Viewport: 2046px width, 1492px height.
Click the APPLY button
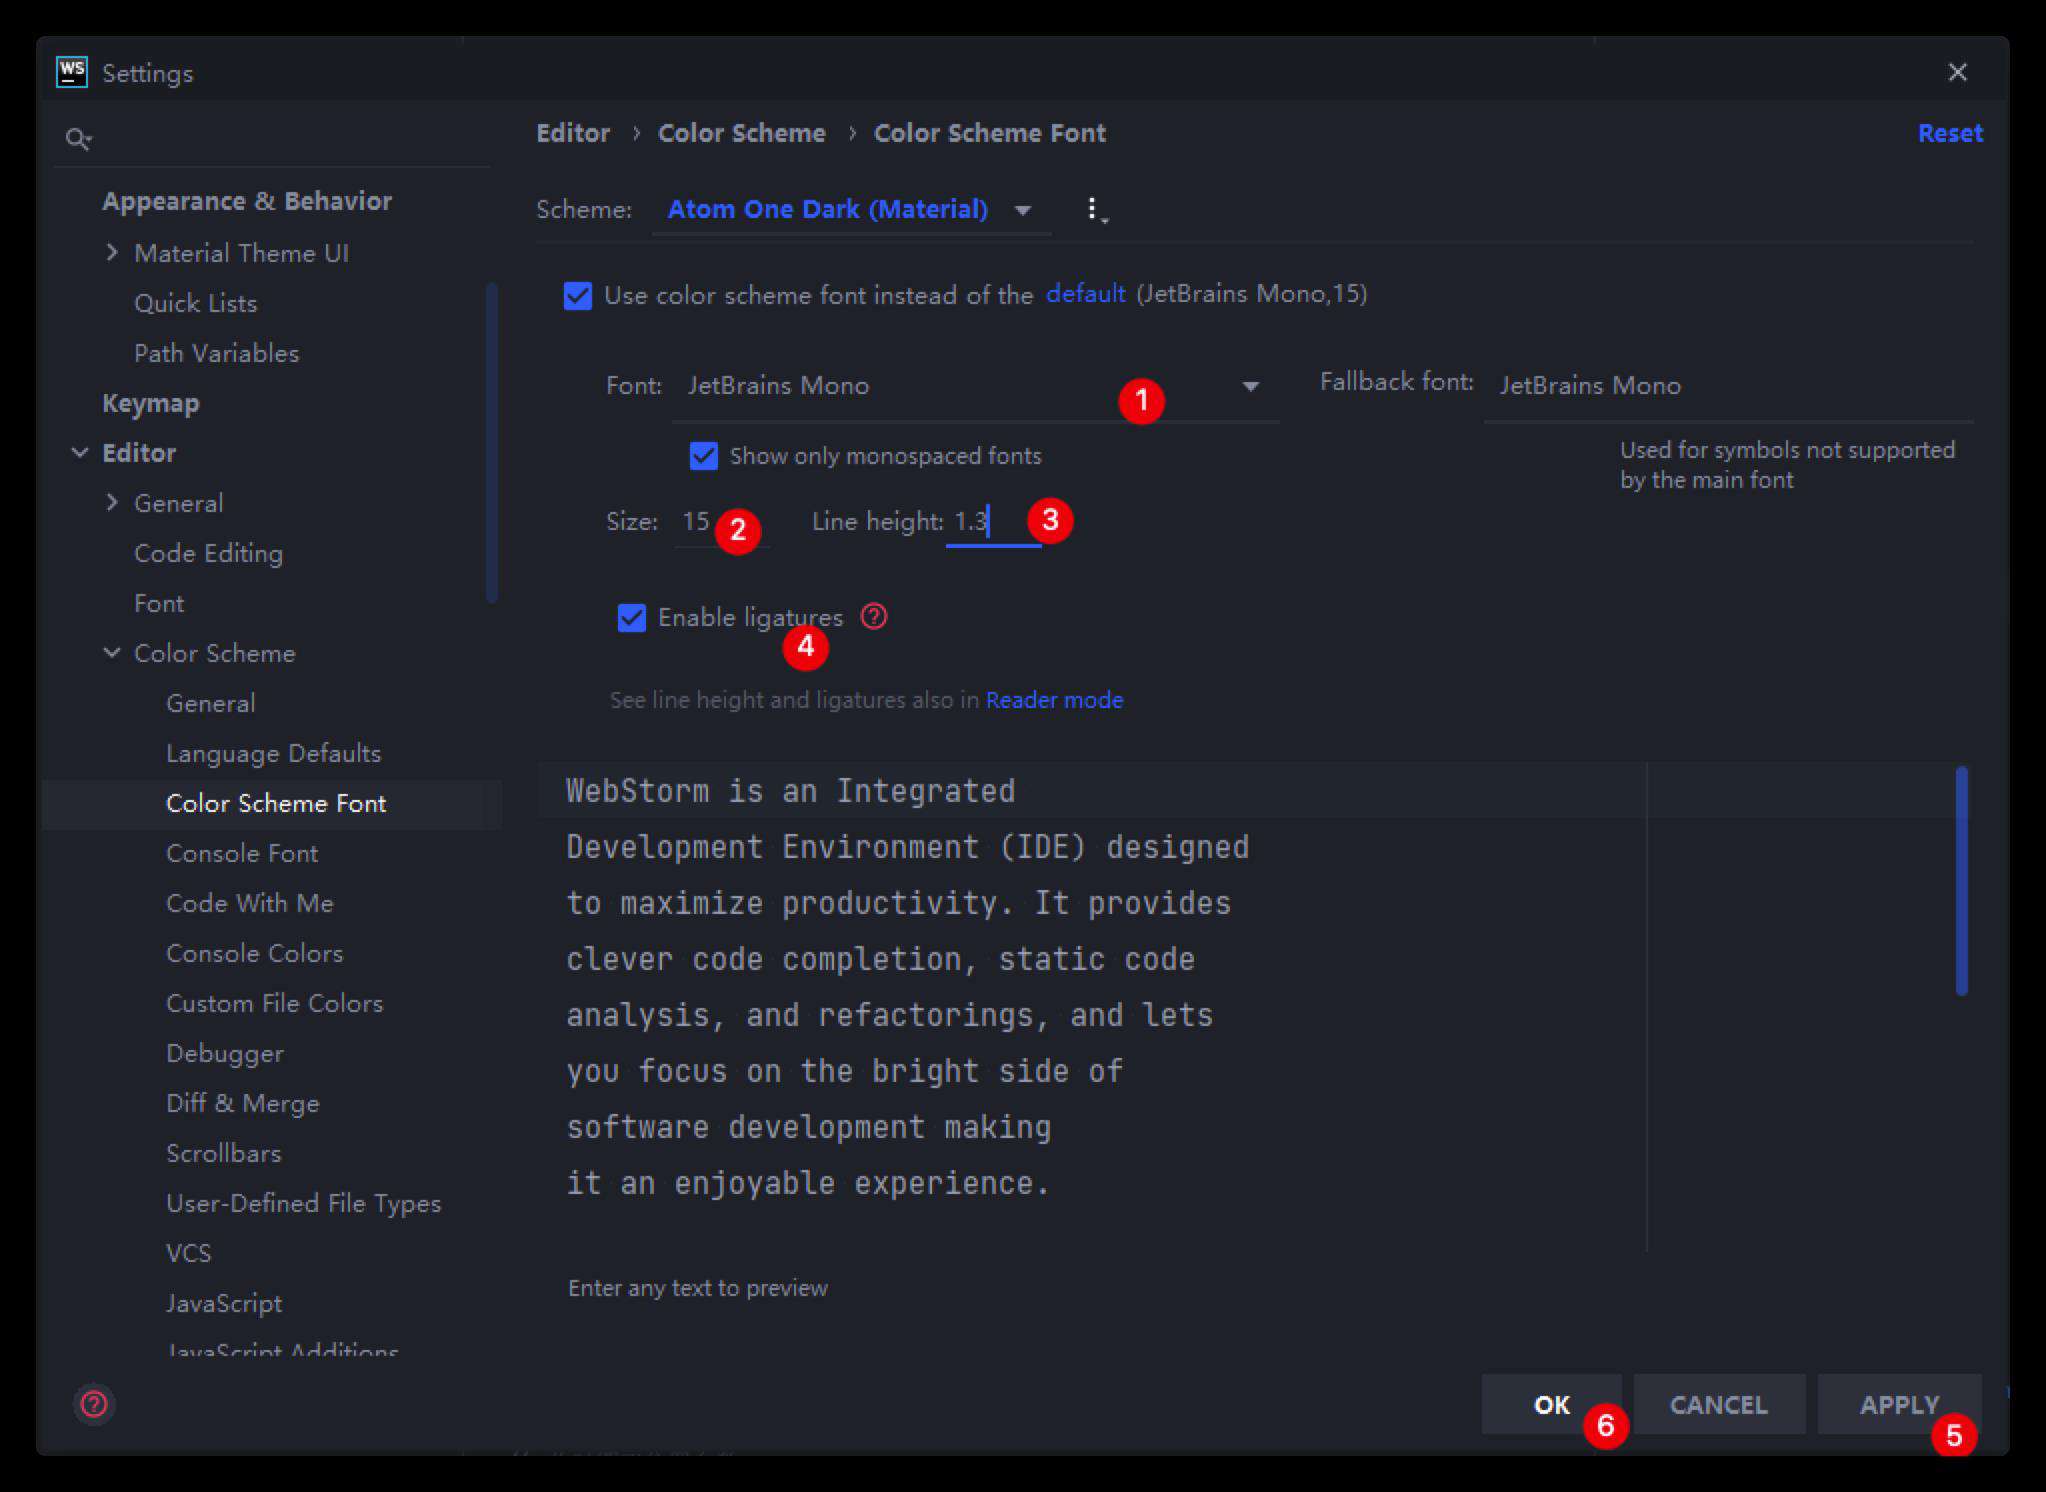[1899, 1405]
